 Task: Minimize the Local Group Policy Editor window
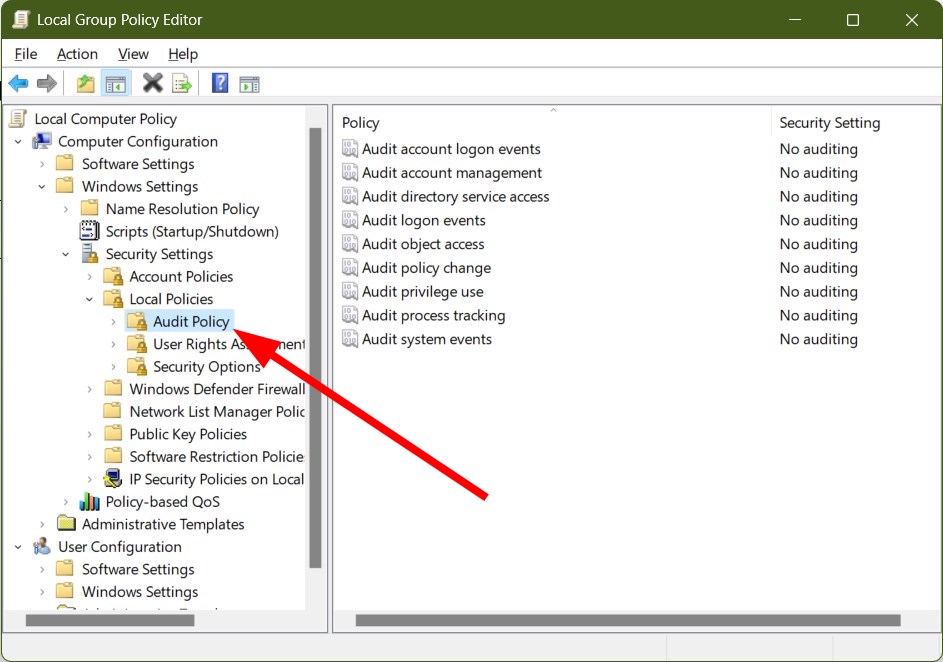click(795, 20)
